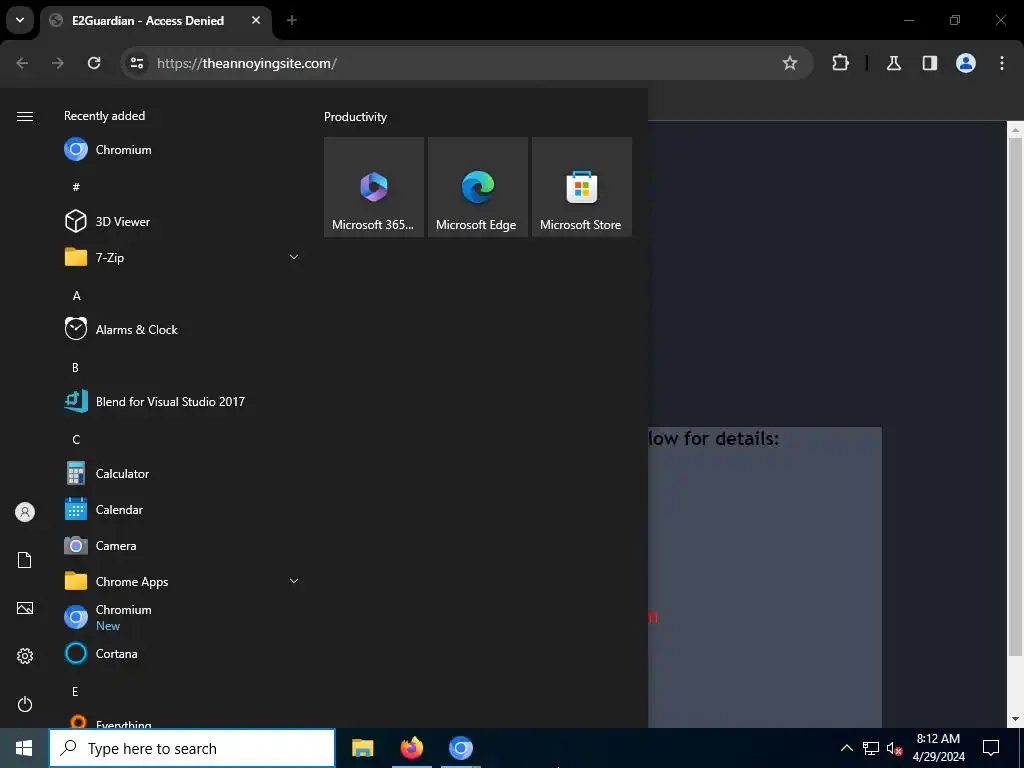Open user account icon in Start sidebar
The width and height of the screenshot is (1024, 768).
point(25,512)
